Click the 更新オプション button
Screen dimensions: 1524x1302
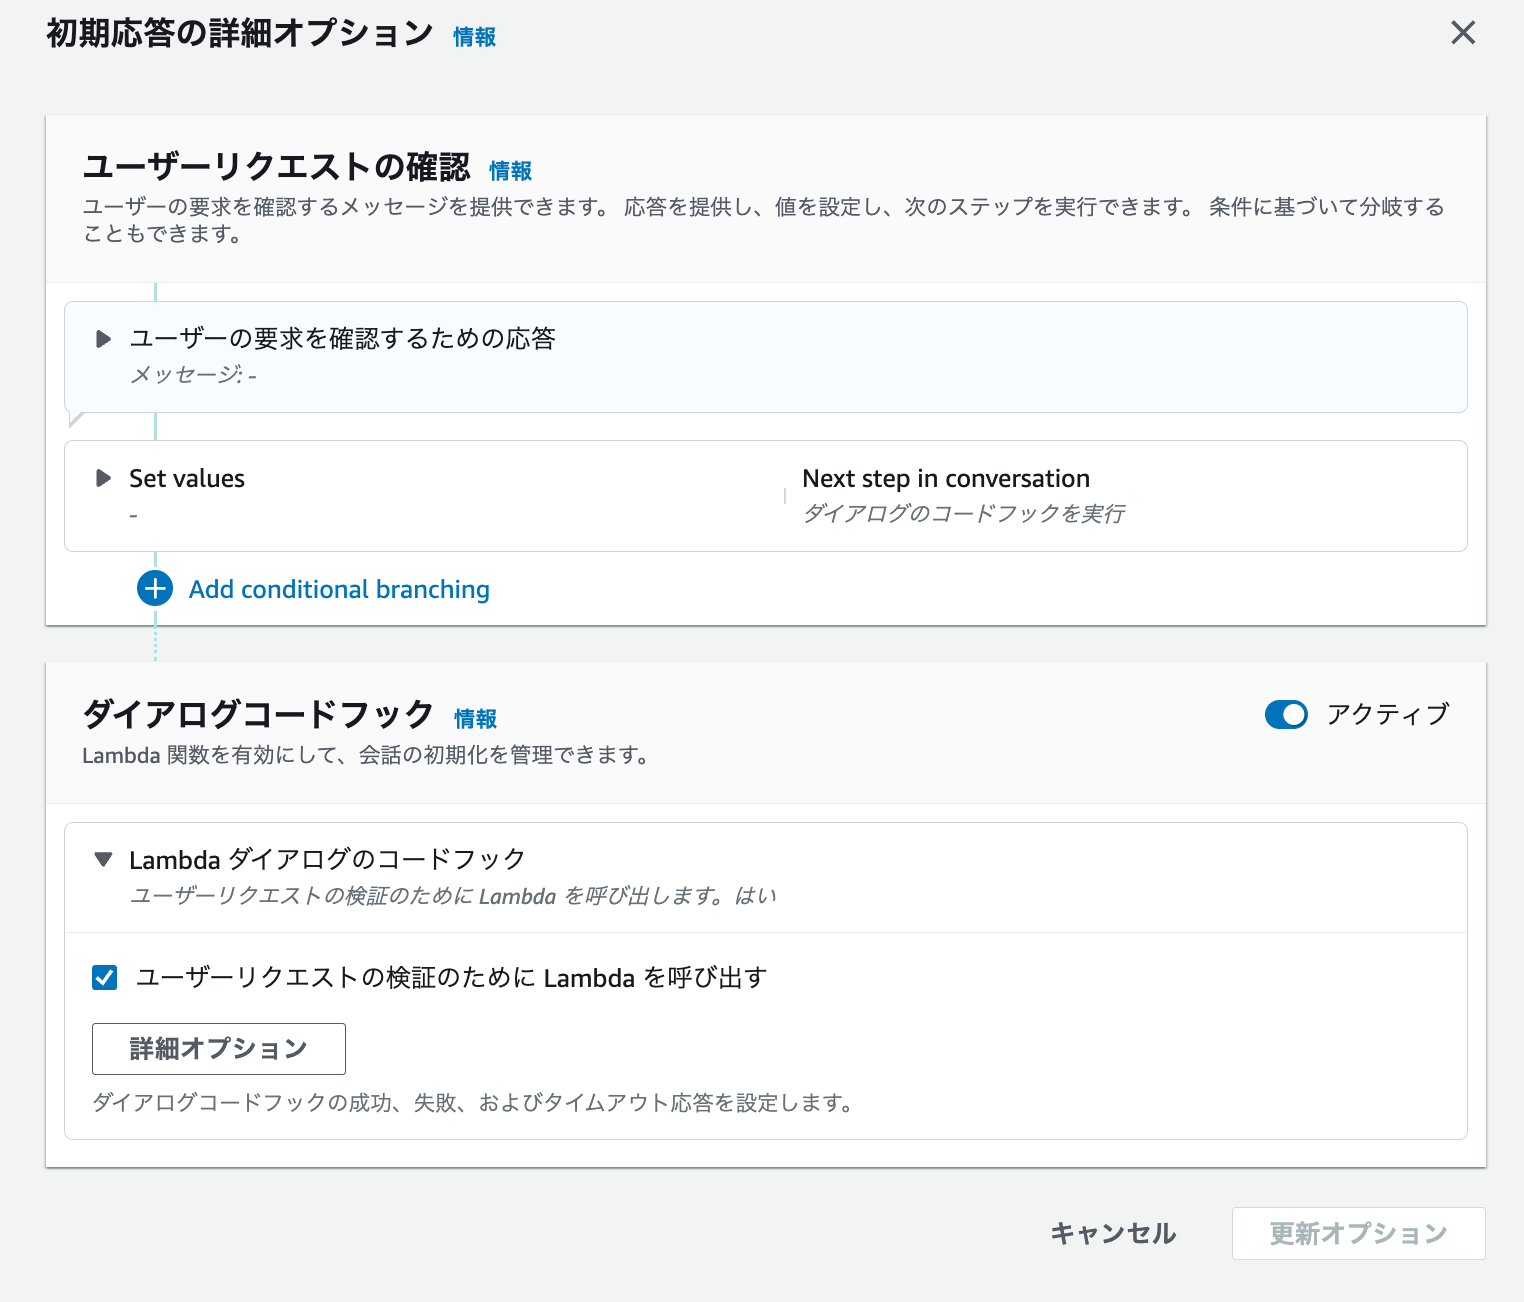click(x=1358, y=1233)
